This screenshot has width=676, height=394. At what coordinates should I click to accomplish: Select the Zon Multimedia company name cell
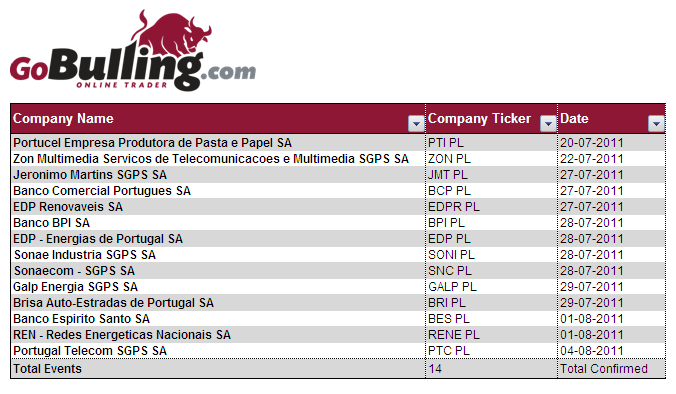218,159
